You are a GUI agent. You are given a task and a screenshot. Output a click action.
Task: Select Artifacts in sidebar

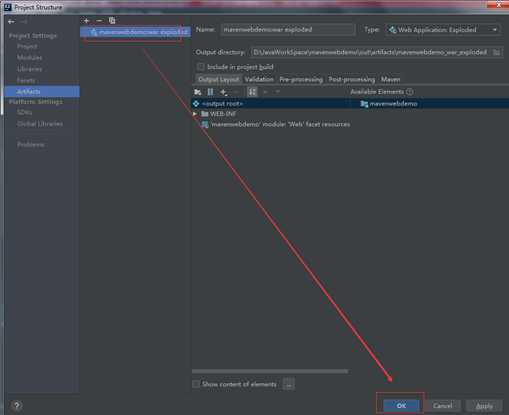42,91
